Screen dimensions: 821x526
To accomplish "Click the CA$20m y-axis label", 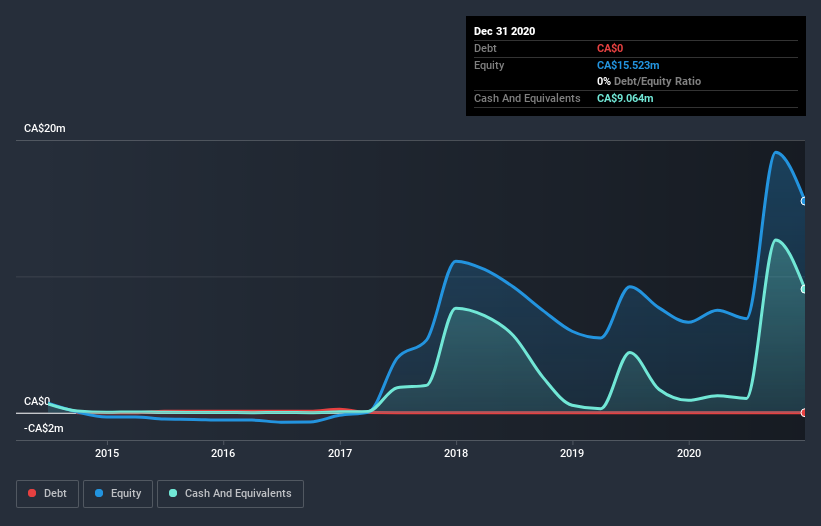I will tap(45, 128).
